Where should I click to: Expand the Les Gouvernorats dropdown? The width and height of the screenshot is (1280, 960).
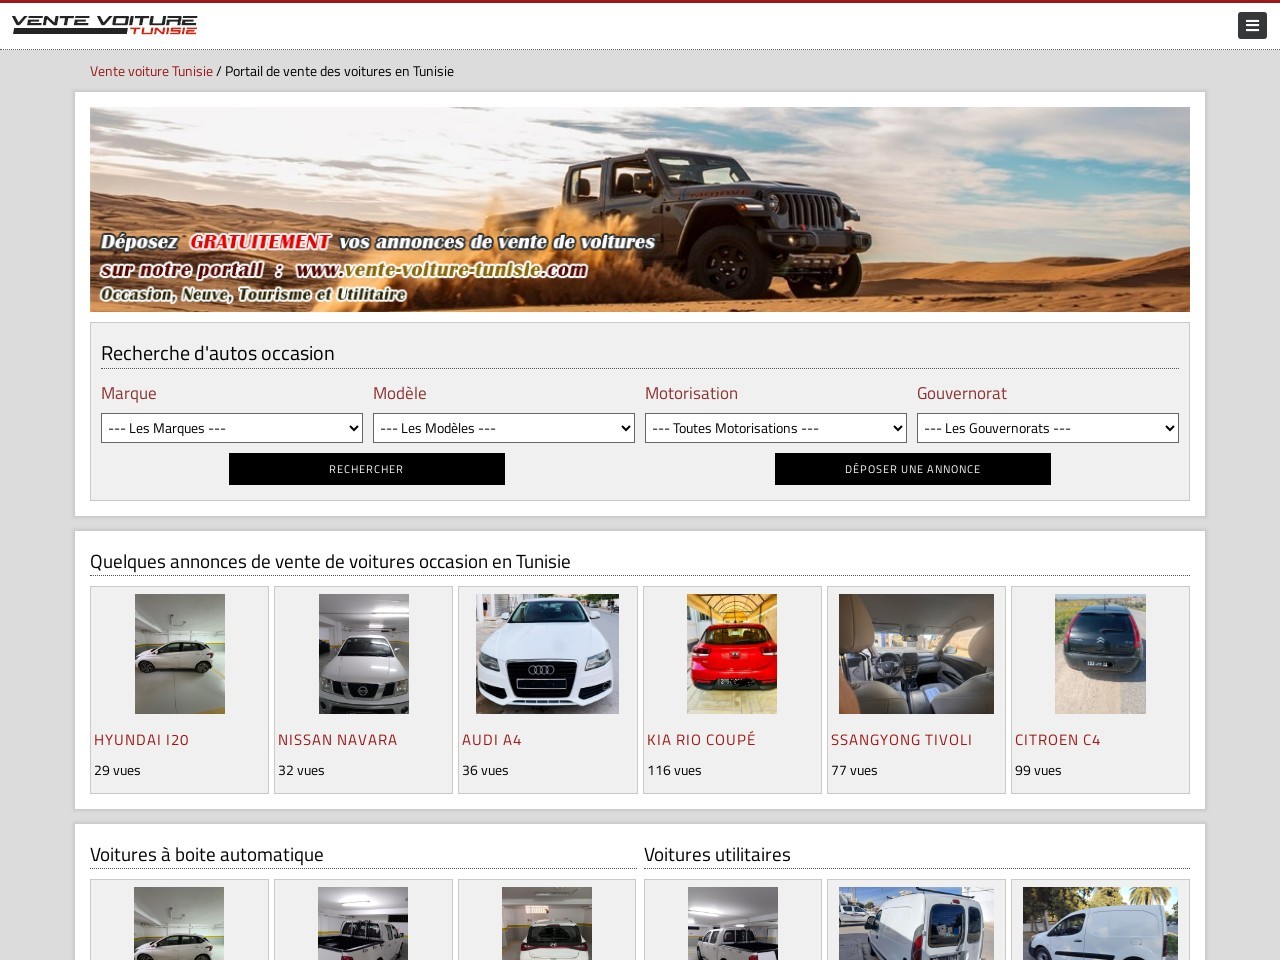click(x=1048, y=428)
